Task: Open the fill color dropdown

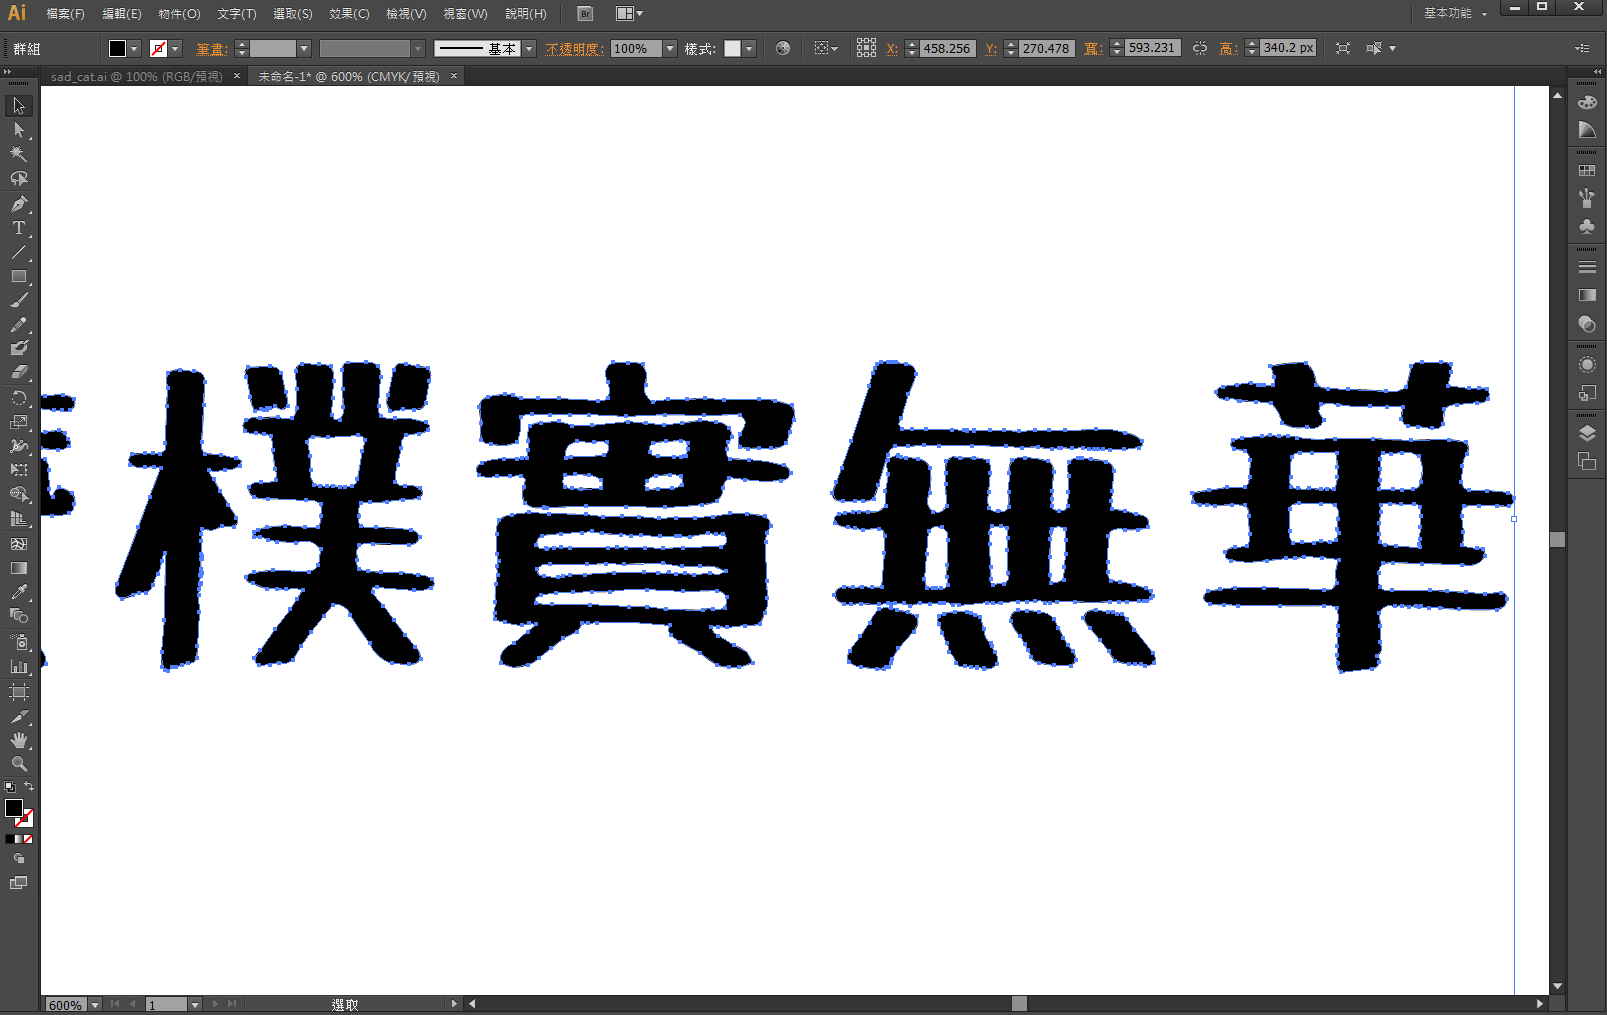Action: click(134, 48)
